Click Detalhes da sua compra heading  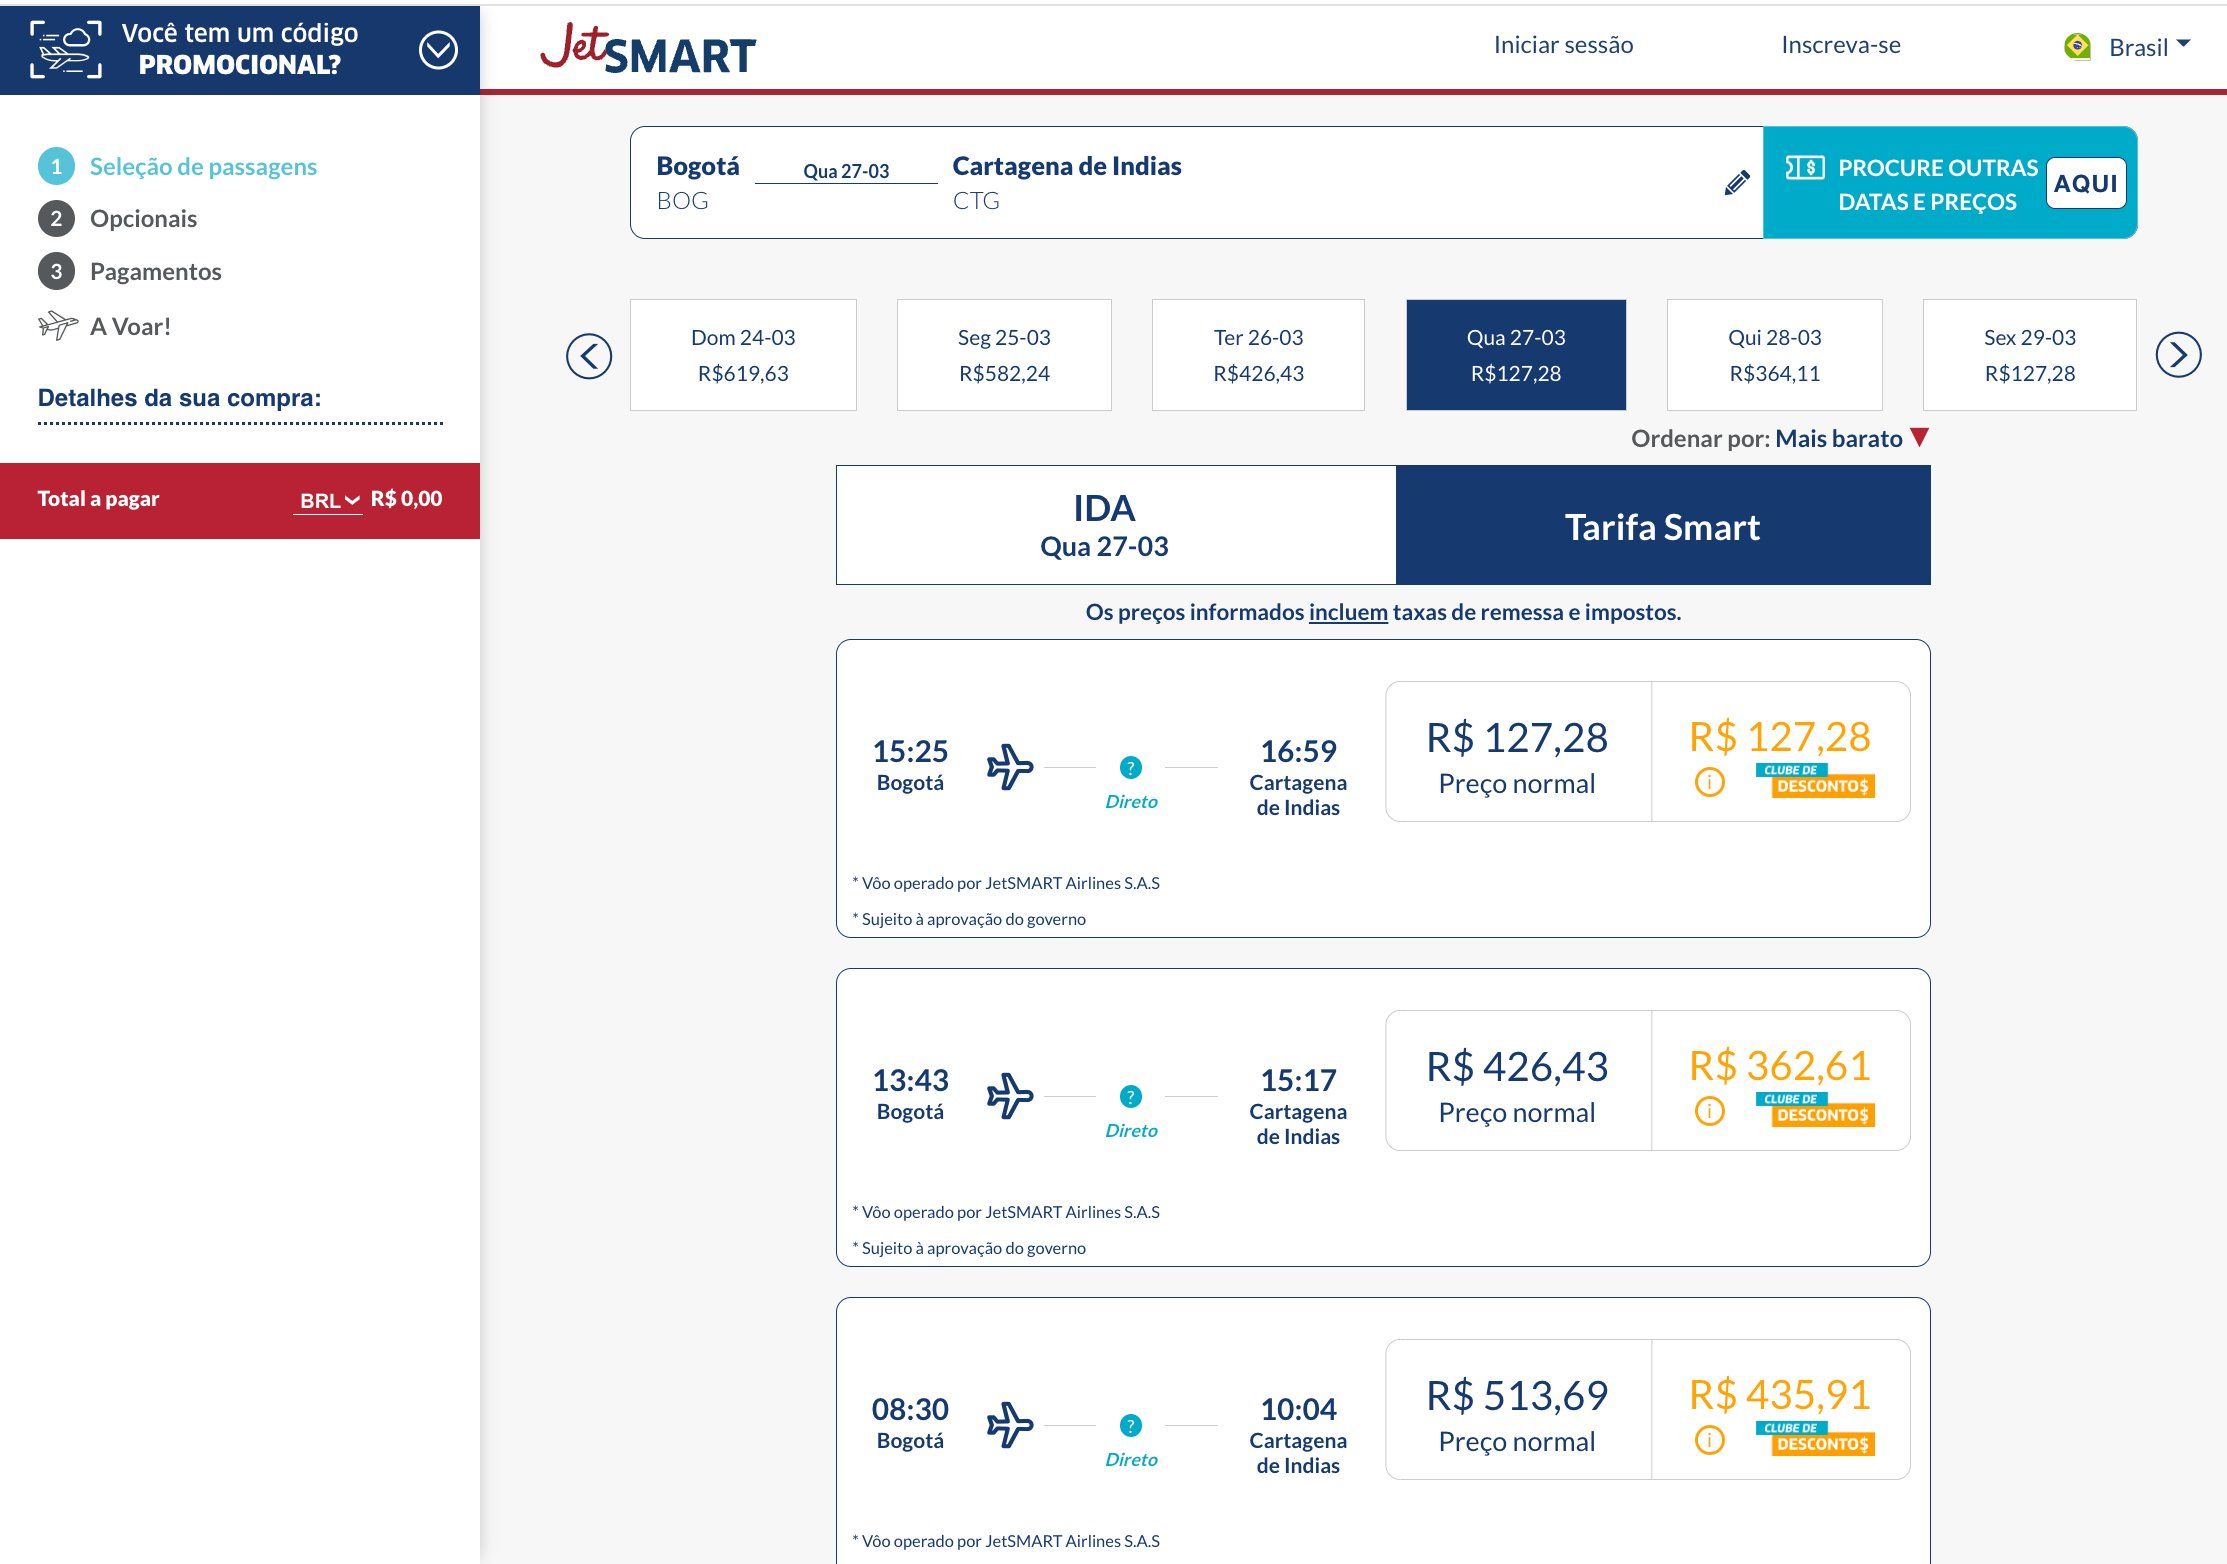point(179,398)
